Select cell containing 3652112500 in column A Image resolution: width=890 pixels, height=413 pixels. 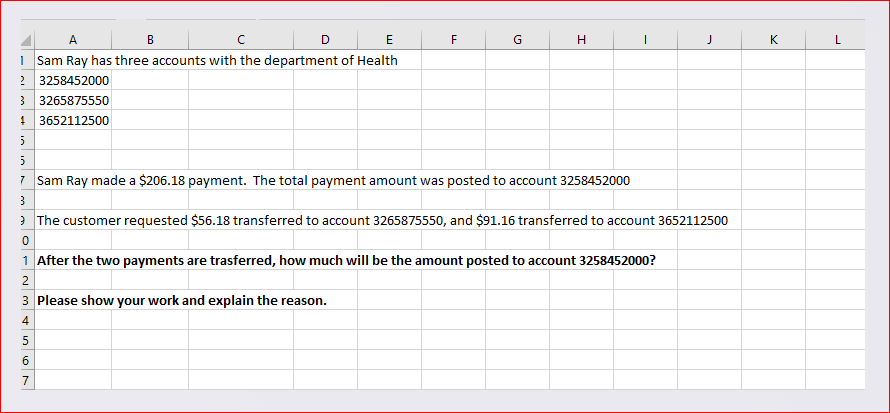[73, 120]
